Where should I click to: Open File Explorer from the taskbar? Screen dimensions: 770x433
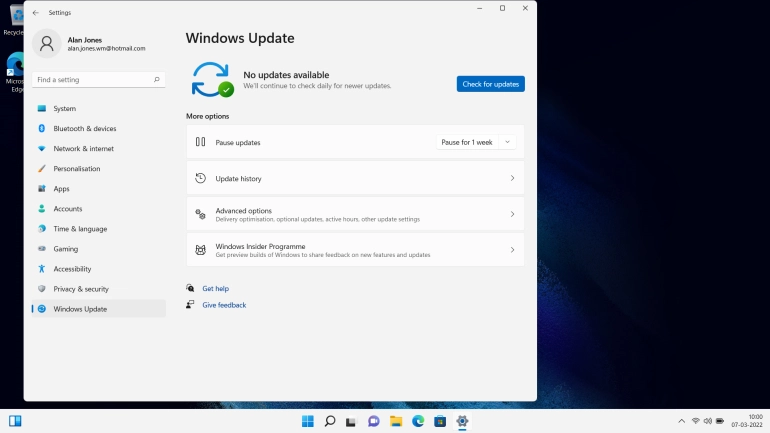click(396, 421)
